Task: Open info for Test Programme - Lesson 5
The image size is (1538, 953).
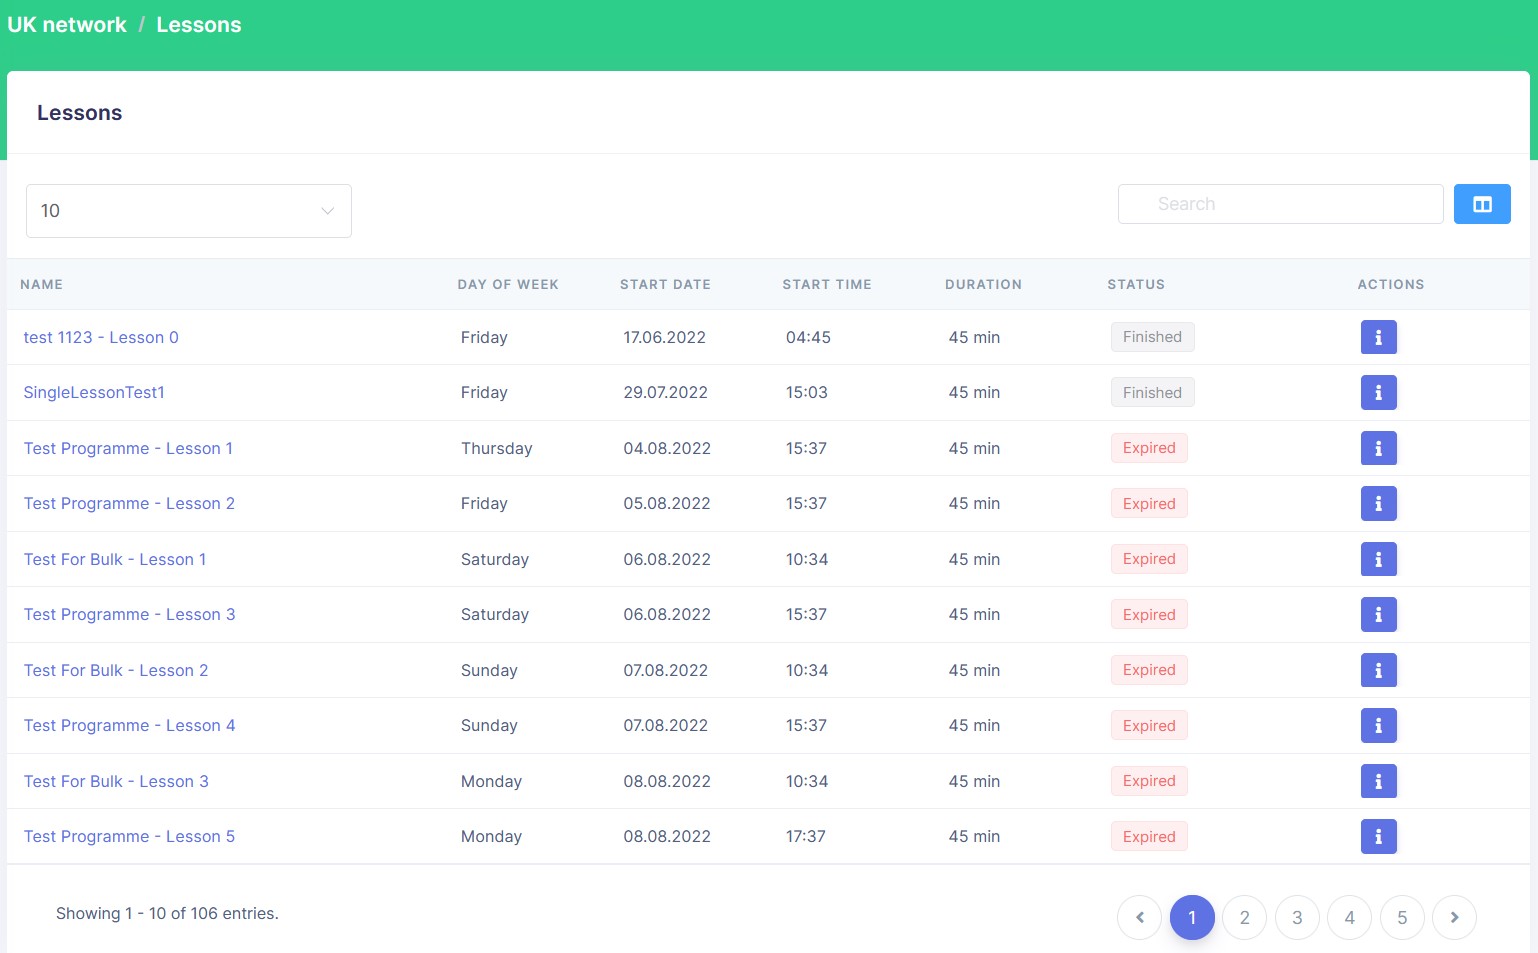Action: point(1378,837)
